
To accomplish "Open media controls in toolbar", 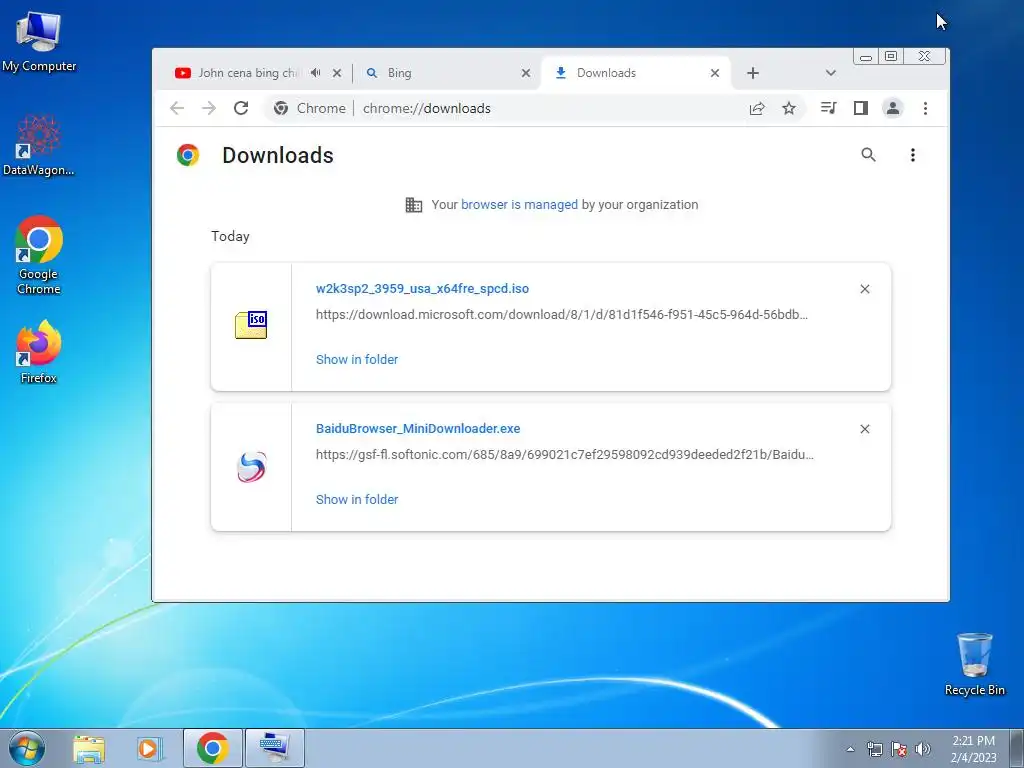I will [x=829, y=108].
